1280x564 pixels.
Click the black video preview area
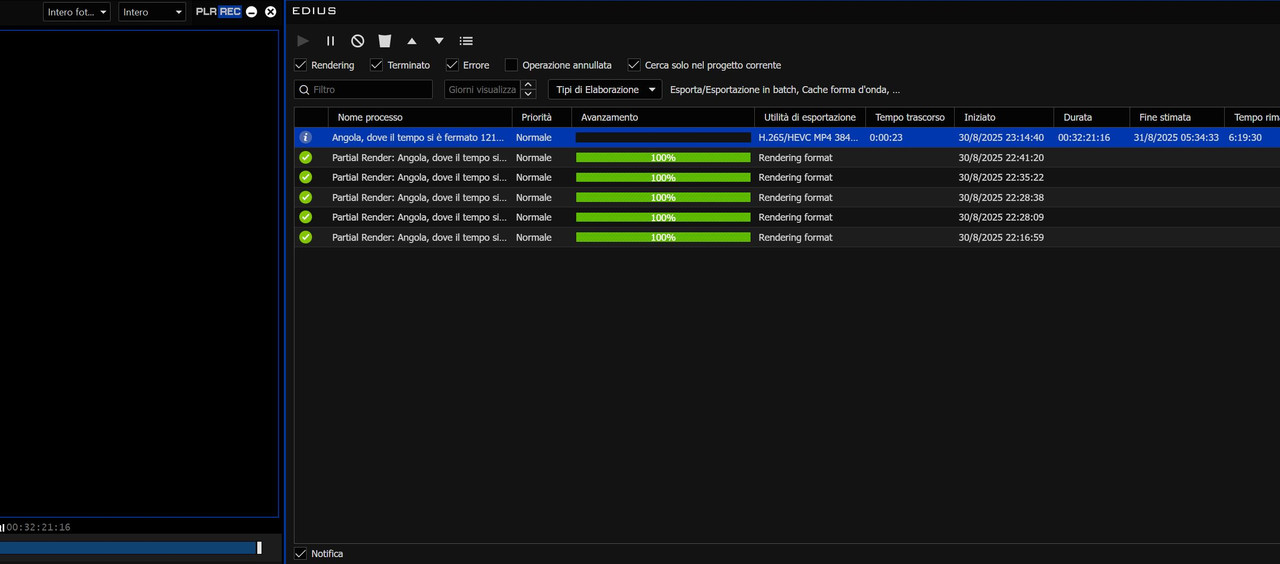pos(139,273)
